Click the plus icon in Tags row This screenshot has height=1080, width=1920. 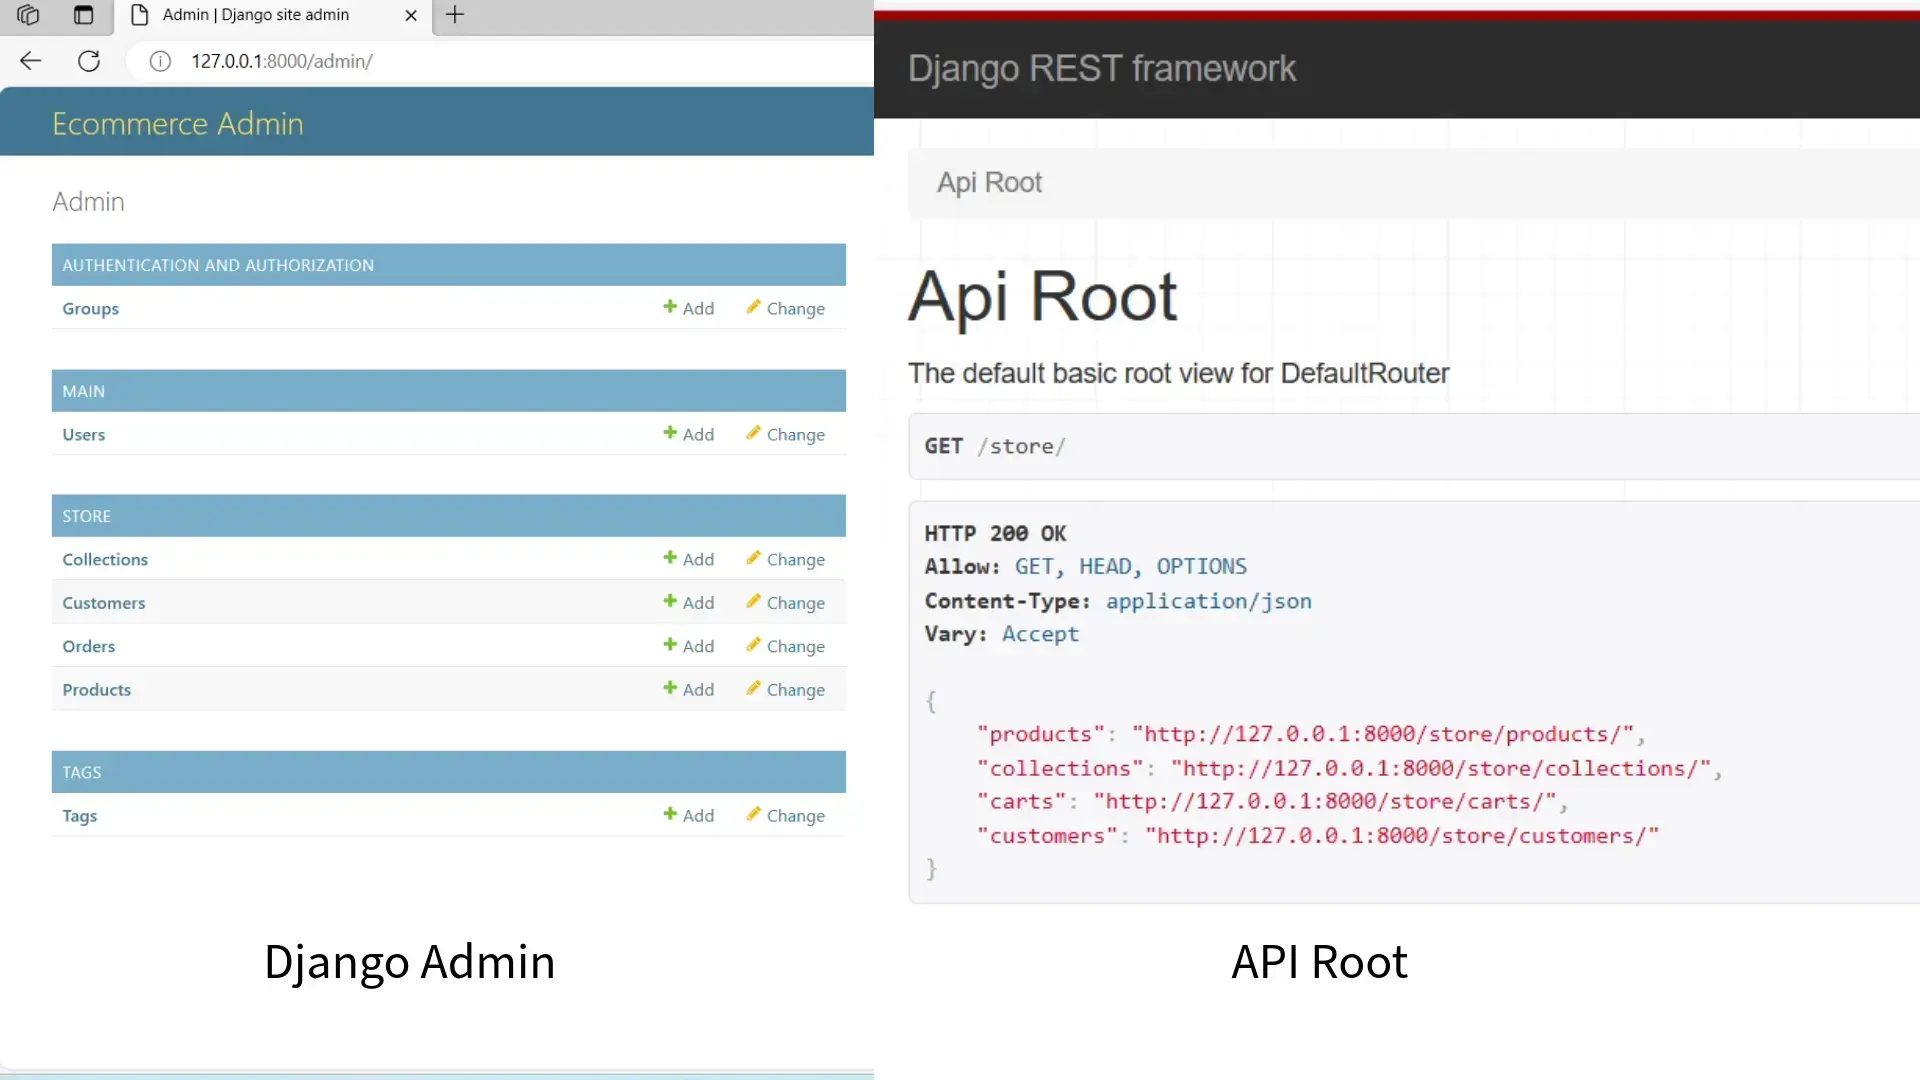(x=670, y=814)
